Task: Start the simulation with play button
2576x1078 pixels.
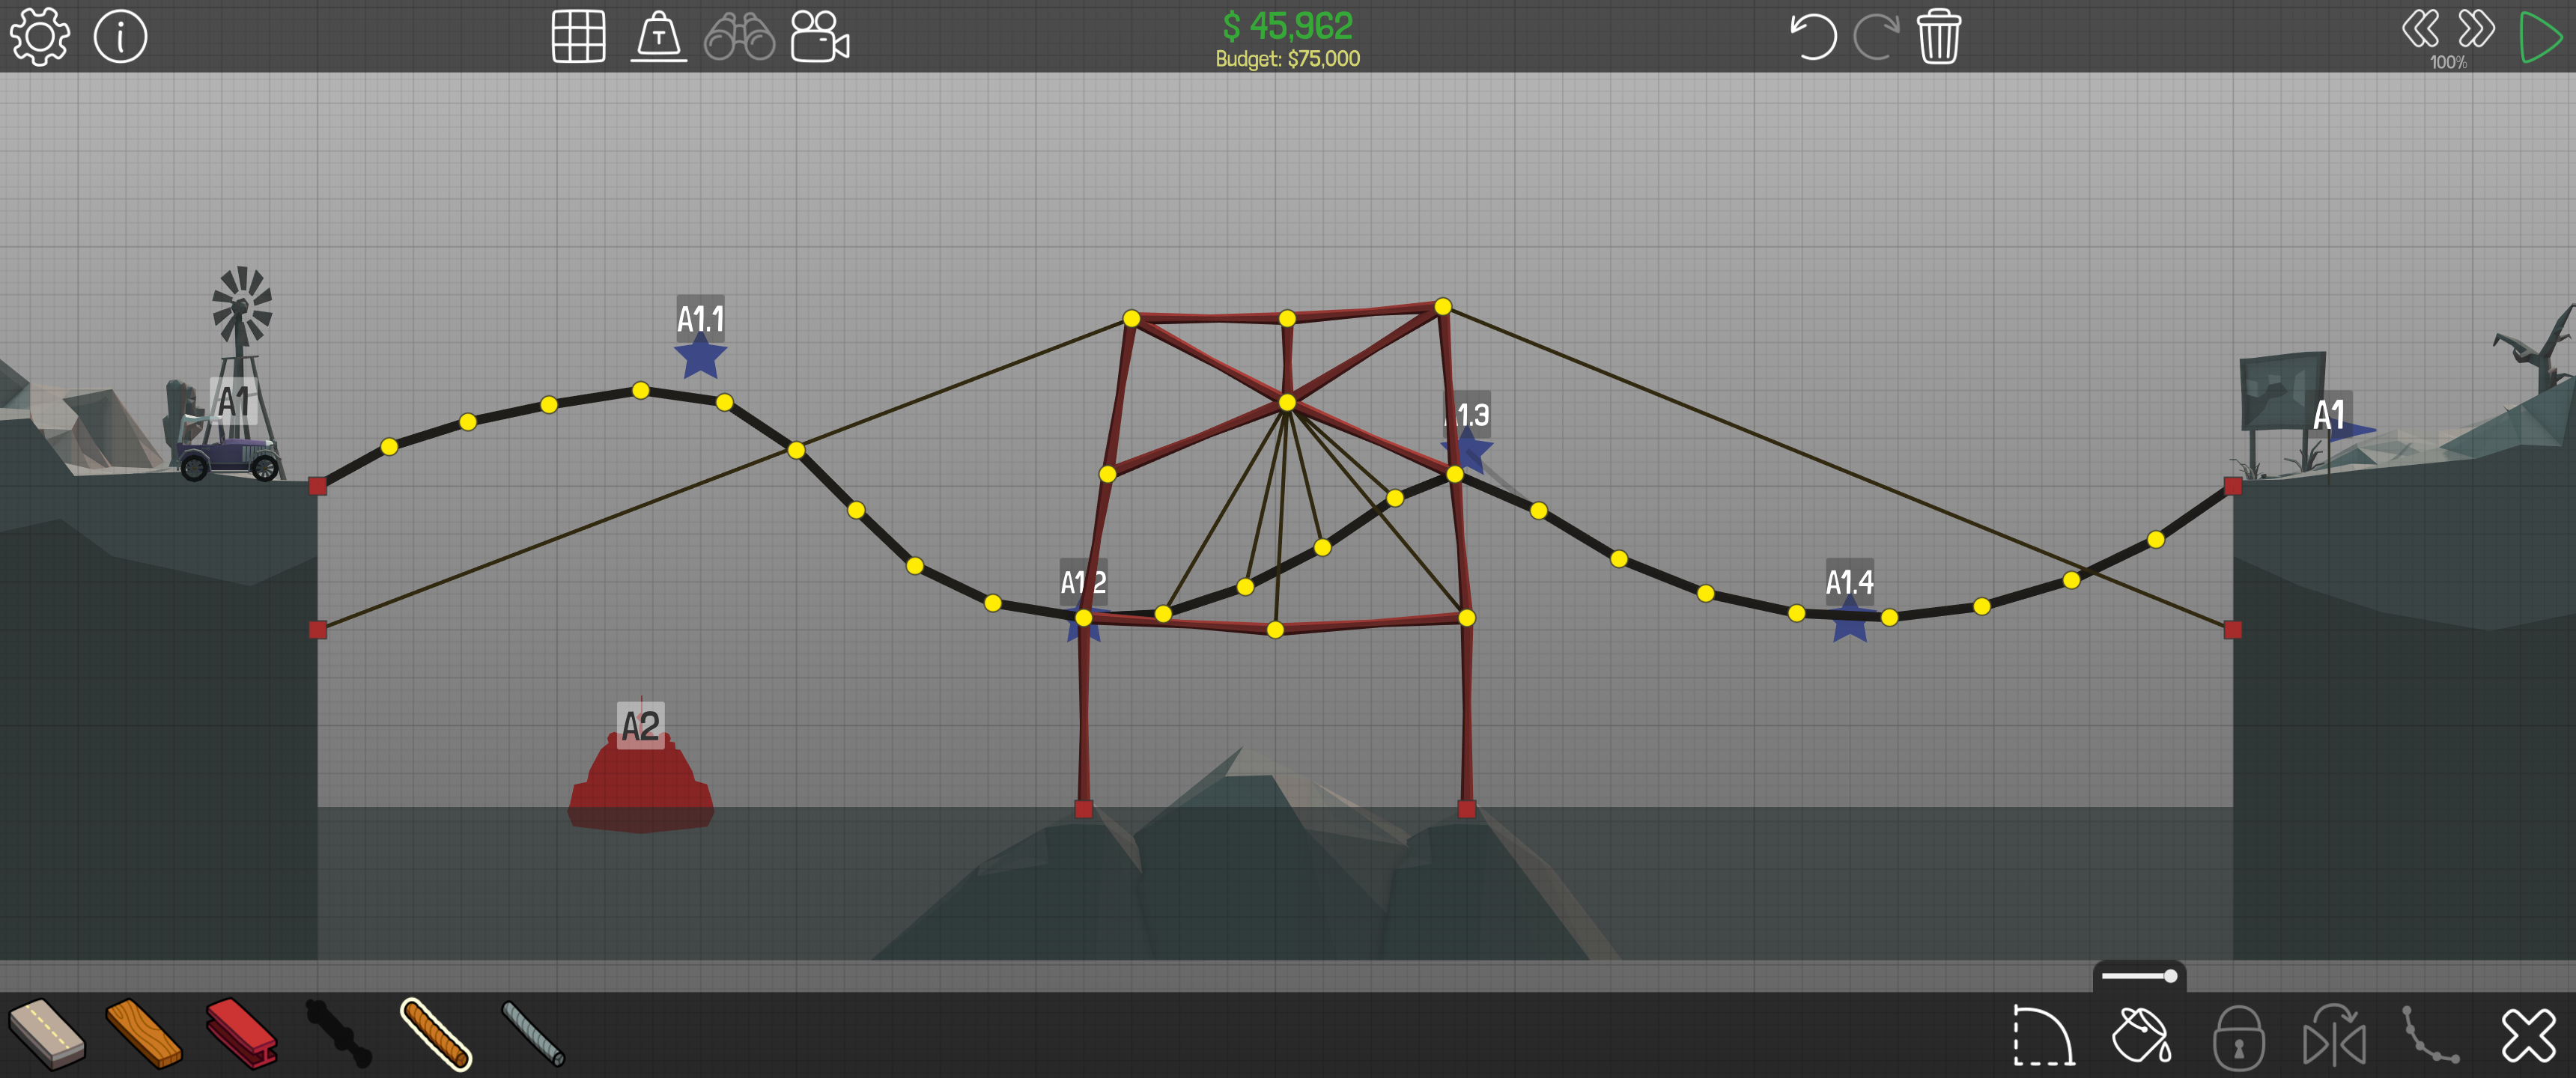Action: coord(2539,37)
